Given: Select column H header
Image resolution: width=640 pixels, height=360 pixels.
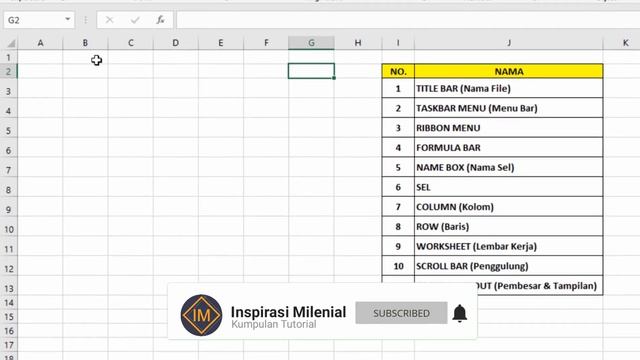Looking at the screenshot, I should tap(358, 43).
